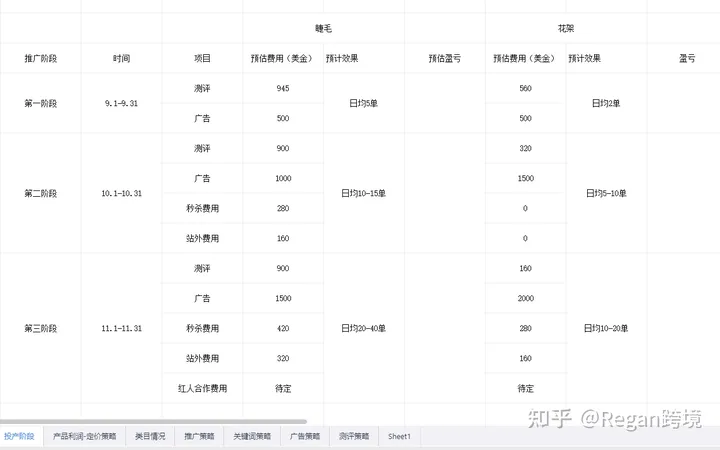Image resolution: width=720 pixels, height=450 pixels.
Task: Click the 花架 header cell
Action: click(565, 28)
